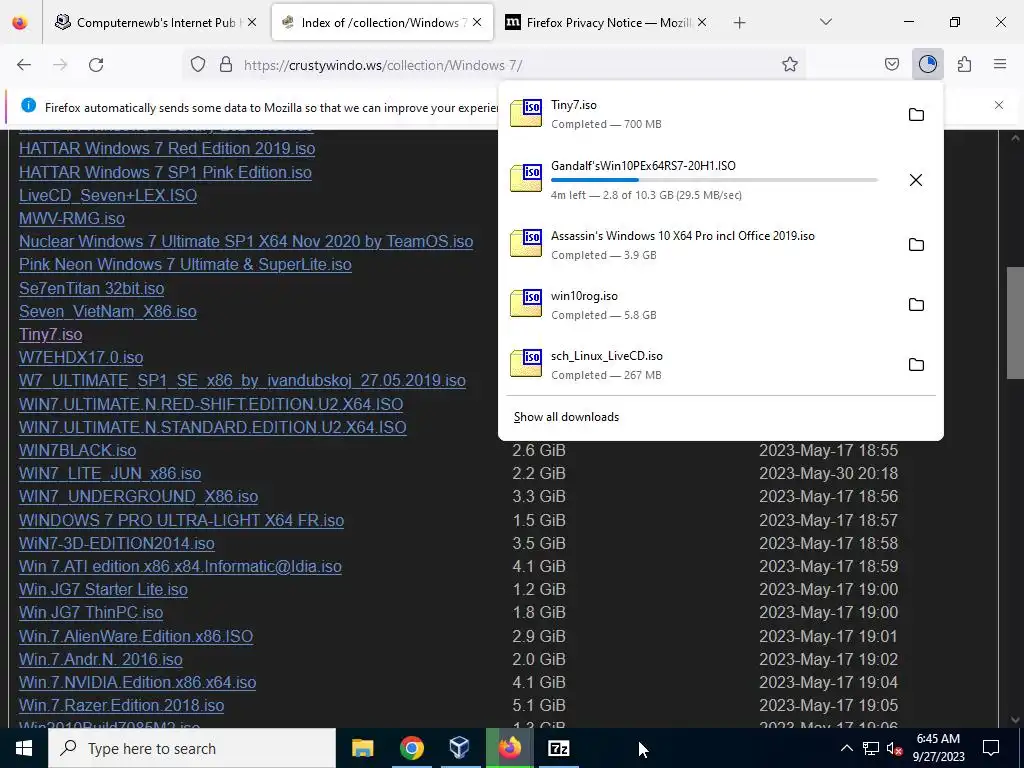Click the Firefox View icon

coord(20,23)
